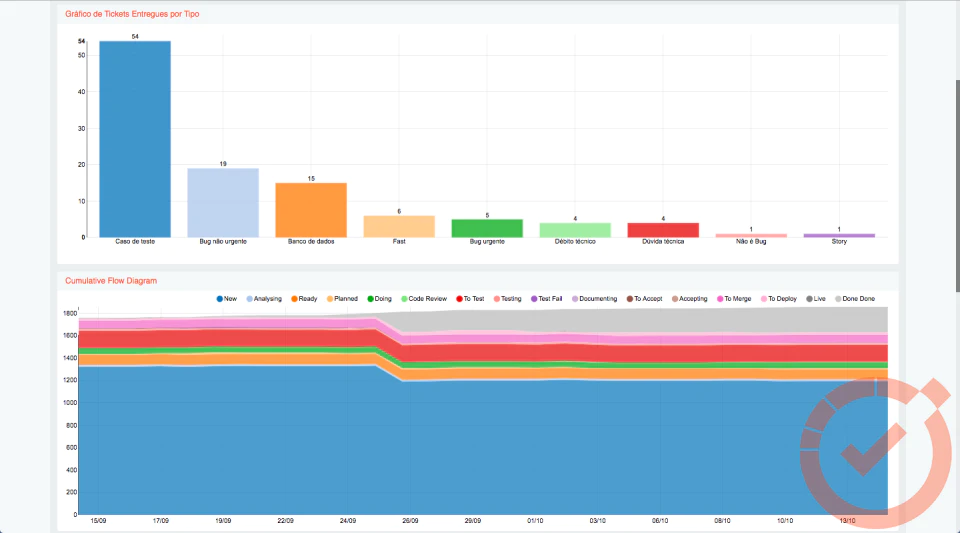This screenshot has width=960, height=533.
Task: Toggle the Analysing legend item
Action: coord(264,299)
